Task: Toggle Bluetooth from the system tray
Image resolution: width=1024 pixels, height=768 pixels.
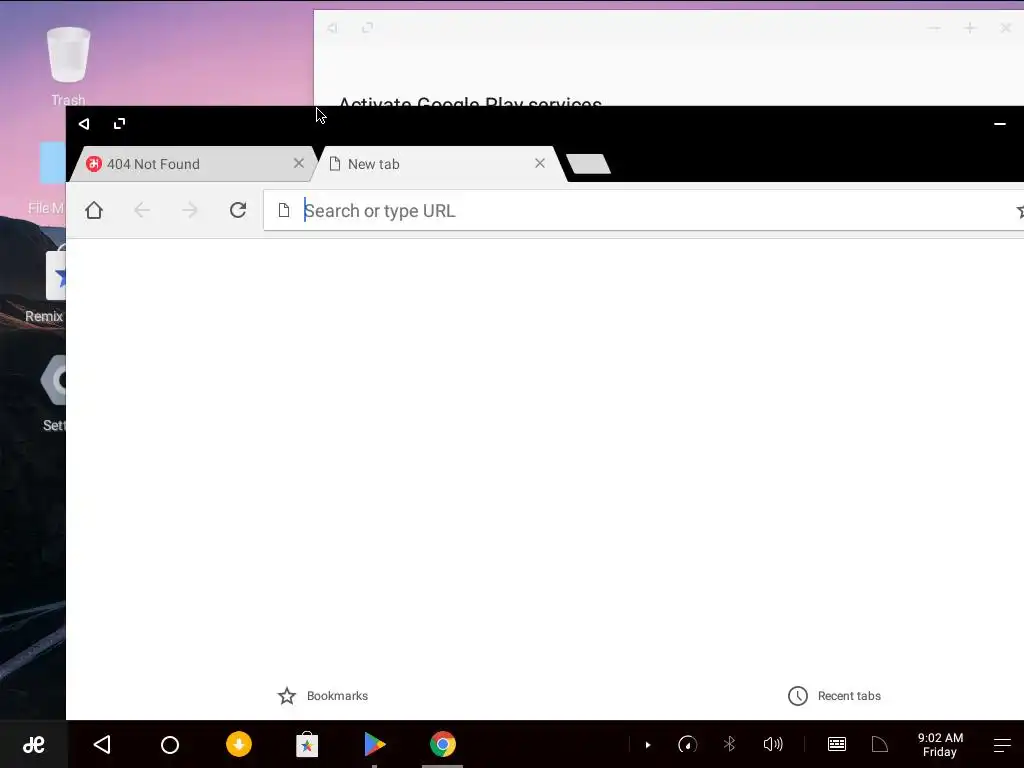Action: (729, 744)
